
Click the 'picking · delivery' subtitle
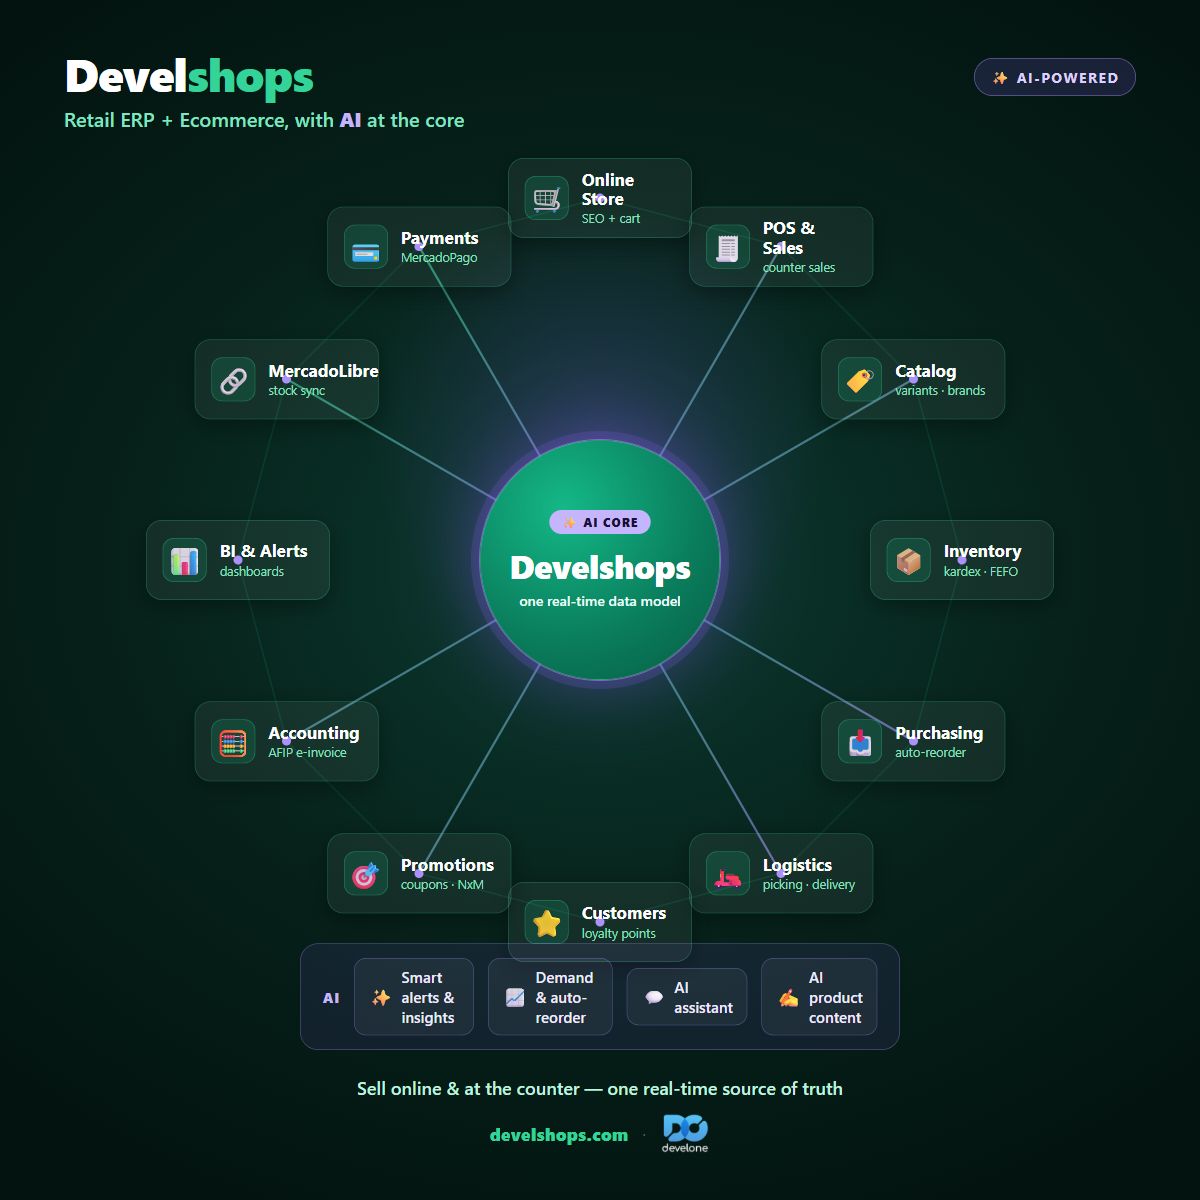point(809,885)
